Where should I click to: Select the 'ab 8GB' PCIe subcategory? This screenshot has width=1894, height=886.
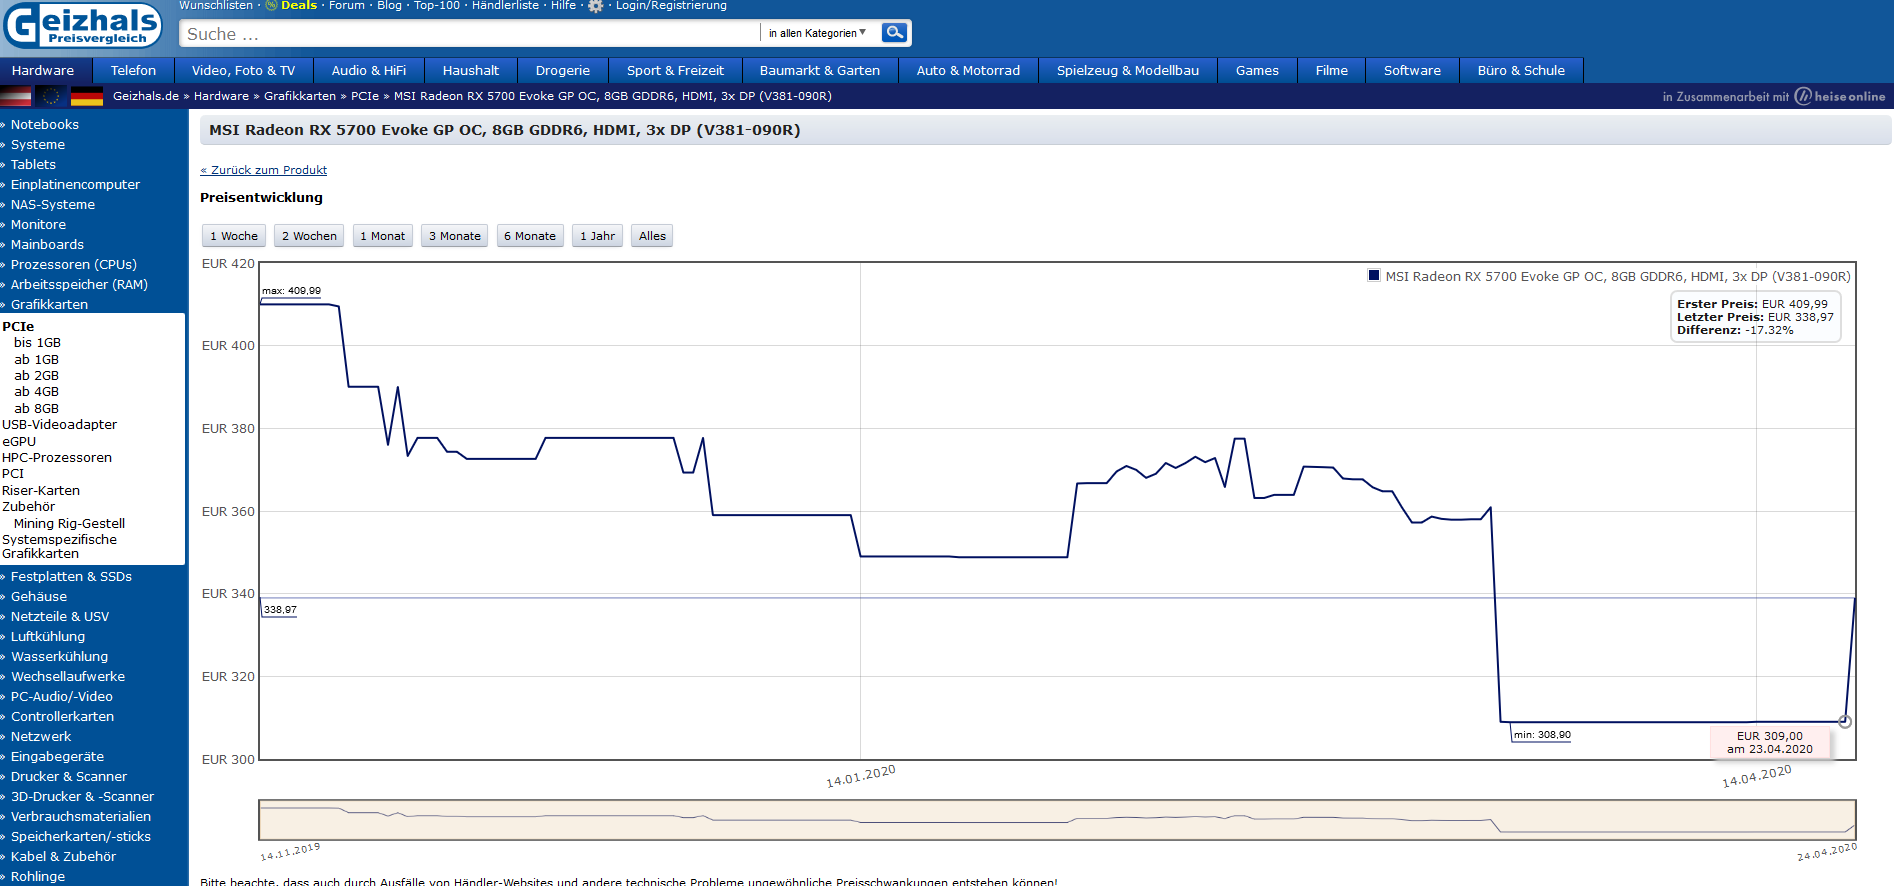[x=37, y=408]
